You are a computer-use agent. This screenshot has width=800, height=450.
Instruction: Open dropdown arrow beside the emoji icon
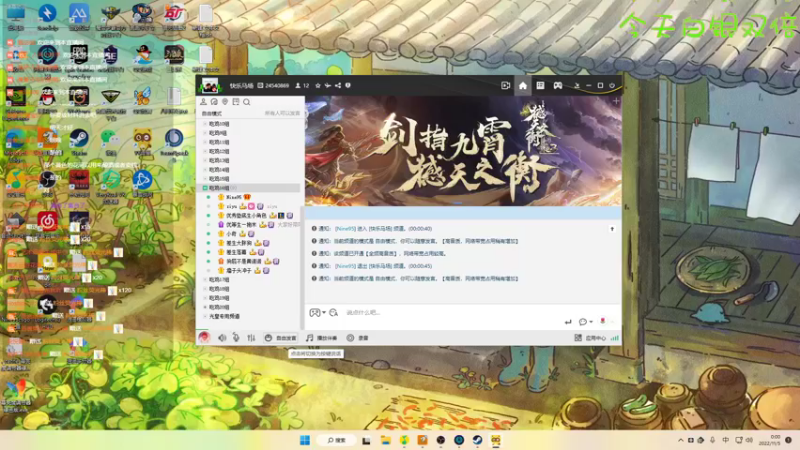pyautogui.click(x=324, y=312)
